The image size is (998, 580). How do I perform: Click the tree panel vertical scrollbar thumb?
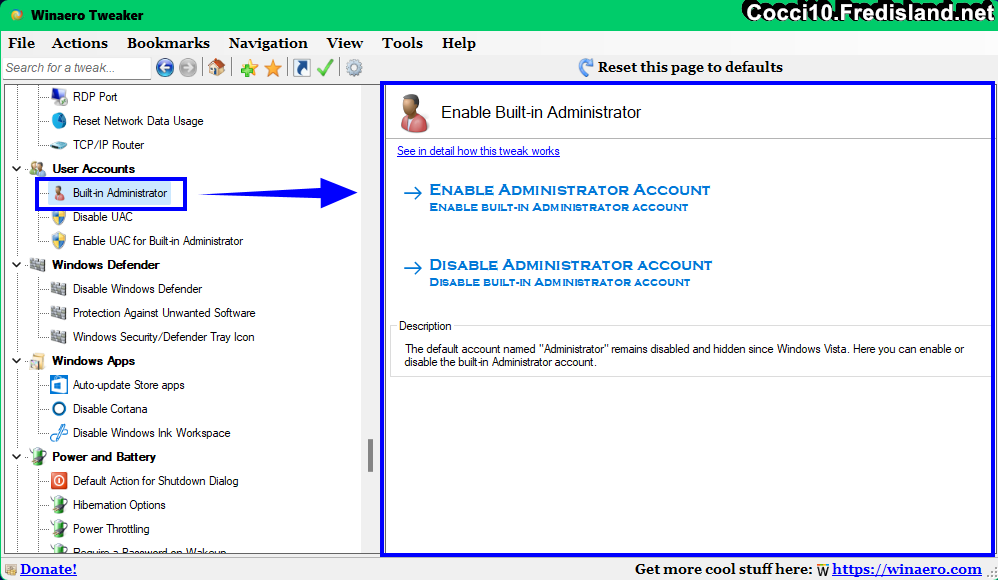coord(370,456)
